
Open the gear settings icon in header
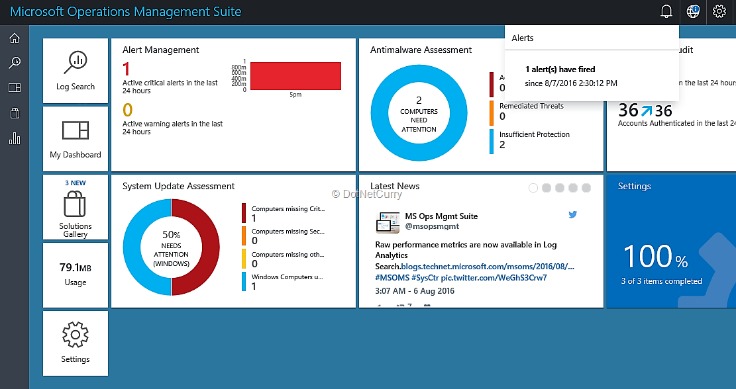[x=720, y=11]
